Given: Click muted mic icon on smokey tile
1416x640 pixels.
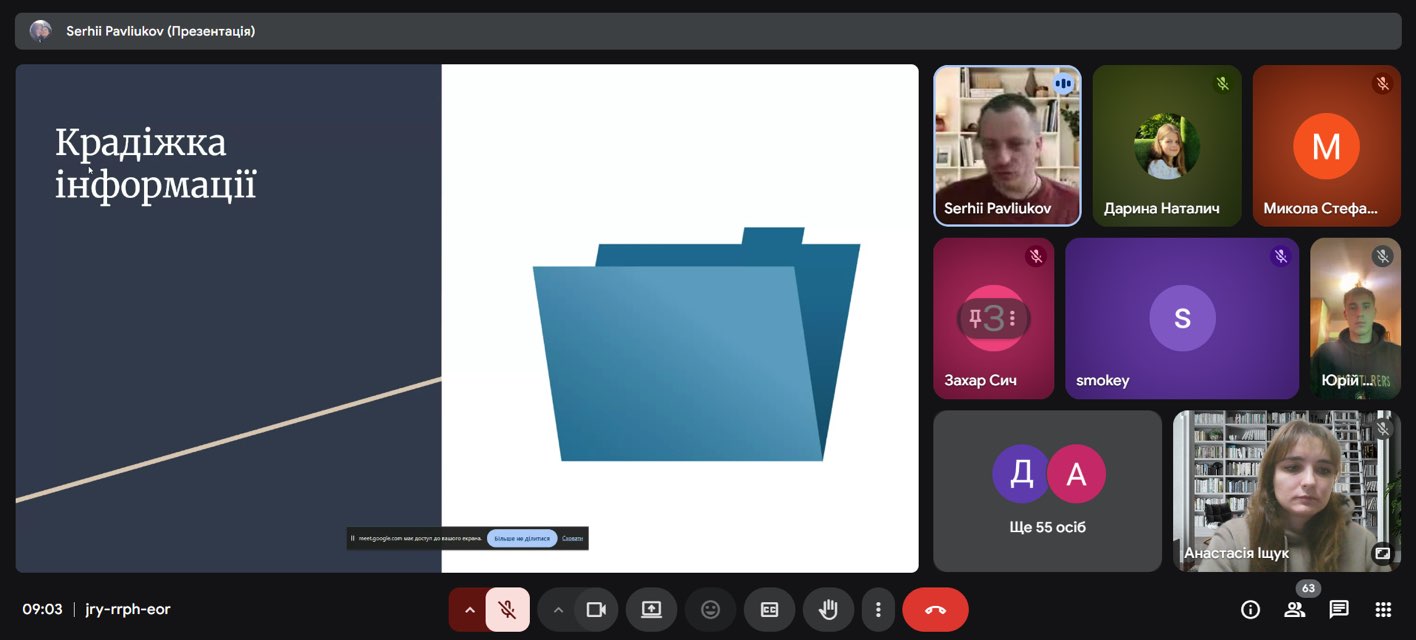Looking at the screenshot, I should click(1280, 257).
